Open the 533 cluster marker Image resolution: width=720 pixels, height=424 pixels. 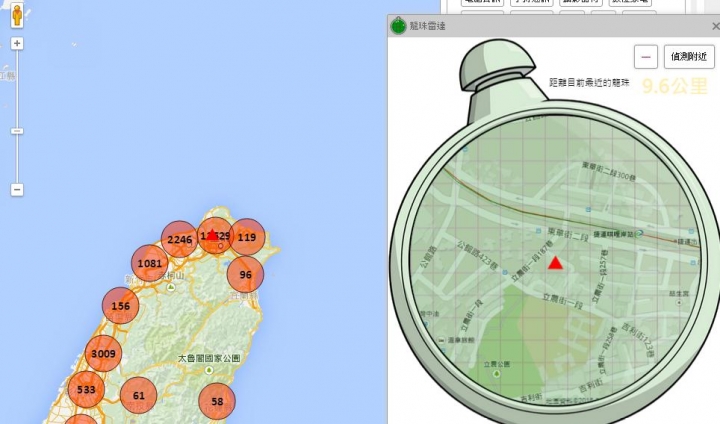point(86,390)
